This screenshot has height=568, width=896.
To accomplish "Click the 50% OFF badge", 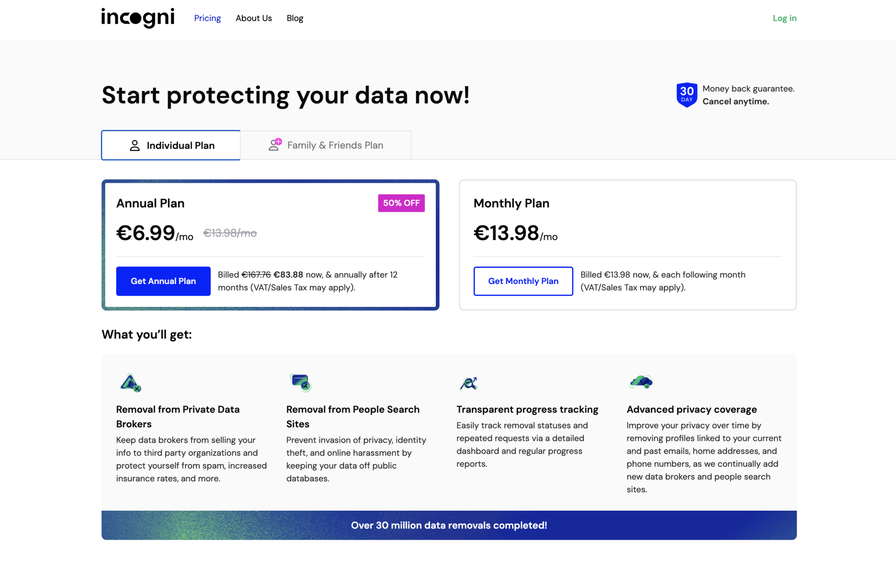I will 401,203.
